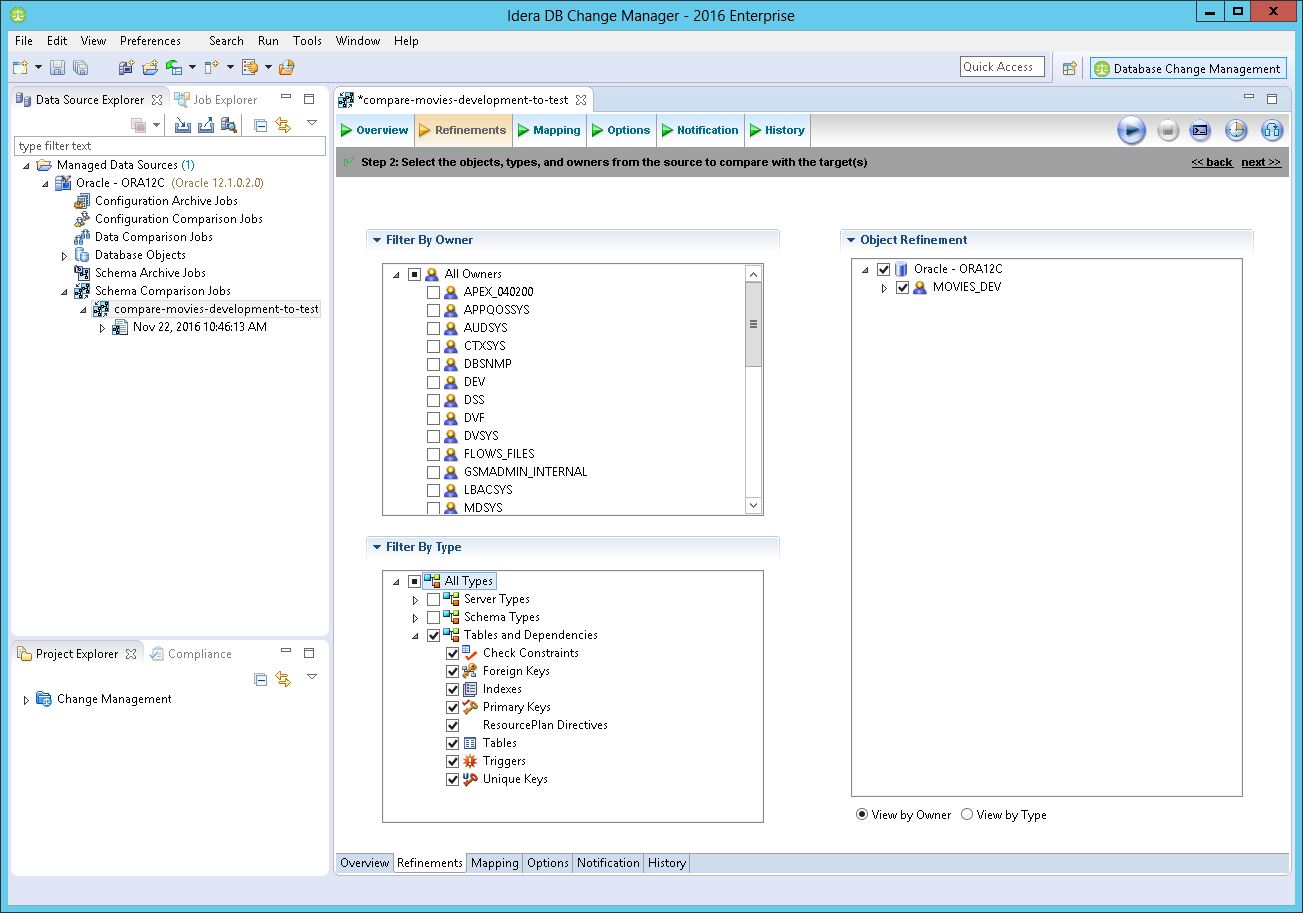Image resolution: width=1303 pixels, height=913 pixels.
Task: Open the Mapping tab at the bottom
Action: tap(495, 863)
